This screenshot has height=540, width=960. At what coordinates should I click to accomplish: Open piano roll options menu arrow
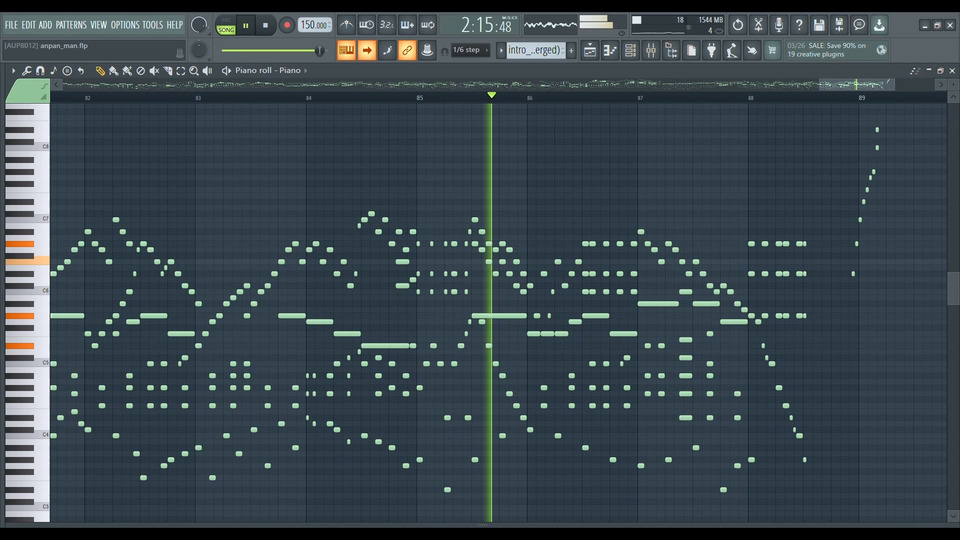point(13,71)
